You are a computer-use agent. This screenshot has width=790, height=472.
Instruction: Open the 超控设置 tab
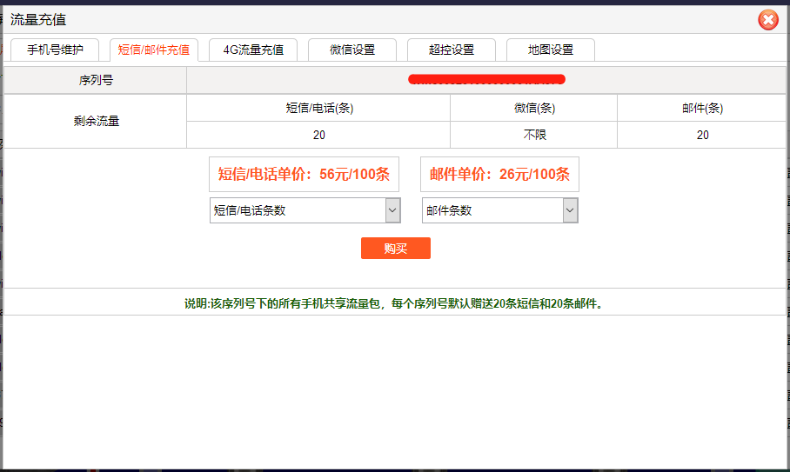click(451, 50)
